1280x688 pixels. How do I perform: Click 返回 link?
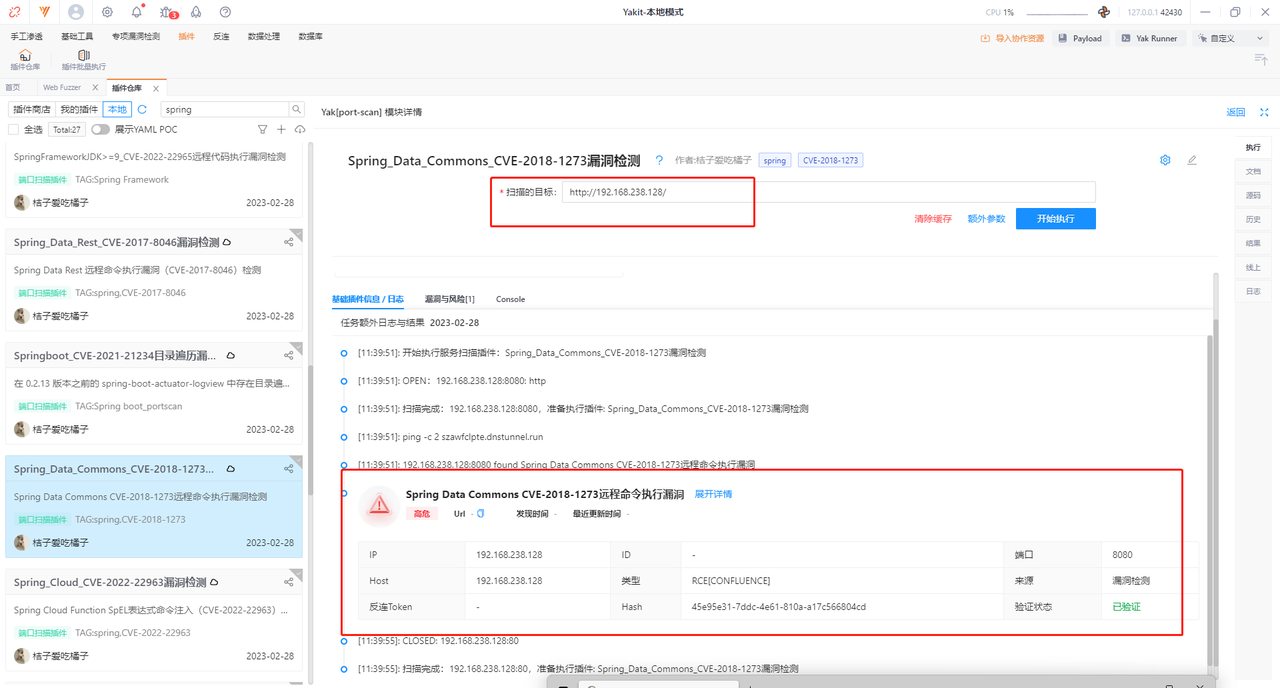pos(1236,112)
